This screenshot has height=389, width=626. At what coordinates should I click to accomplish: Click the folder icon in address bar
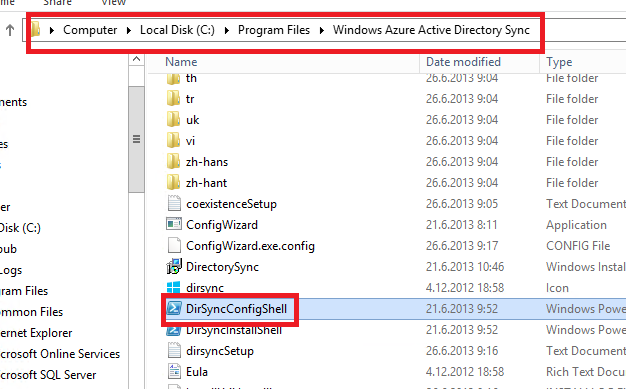[x=36, y=29]
